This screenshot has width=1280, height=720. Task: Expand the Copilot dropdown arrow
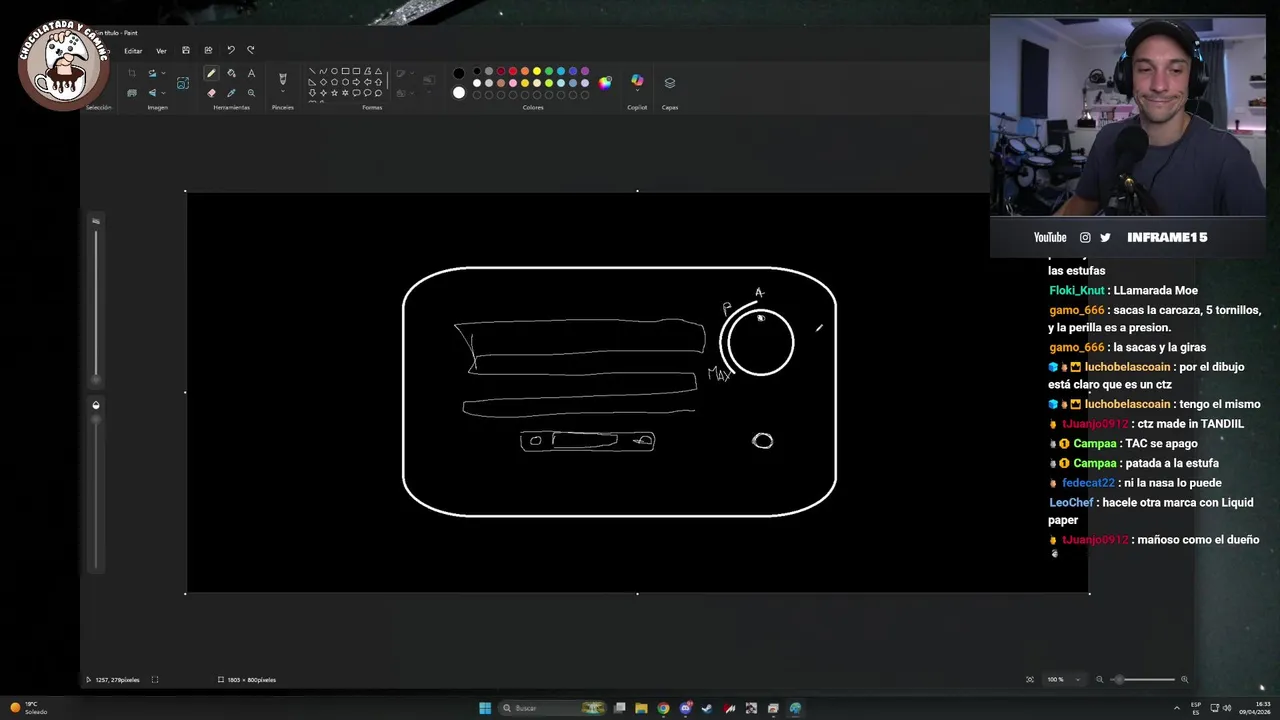click(637, 90)
